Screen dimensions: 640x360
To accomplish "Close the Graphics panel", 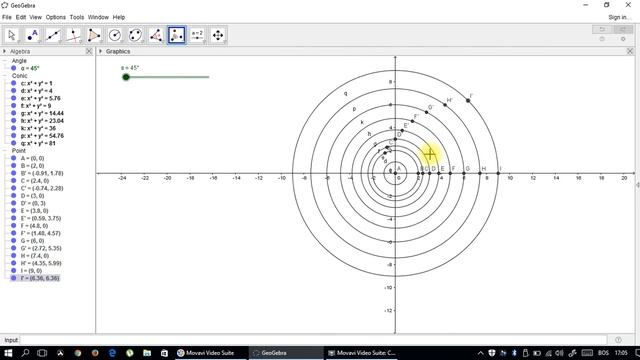I will coord(630,51).
